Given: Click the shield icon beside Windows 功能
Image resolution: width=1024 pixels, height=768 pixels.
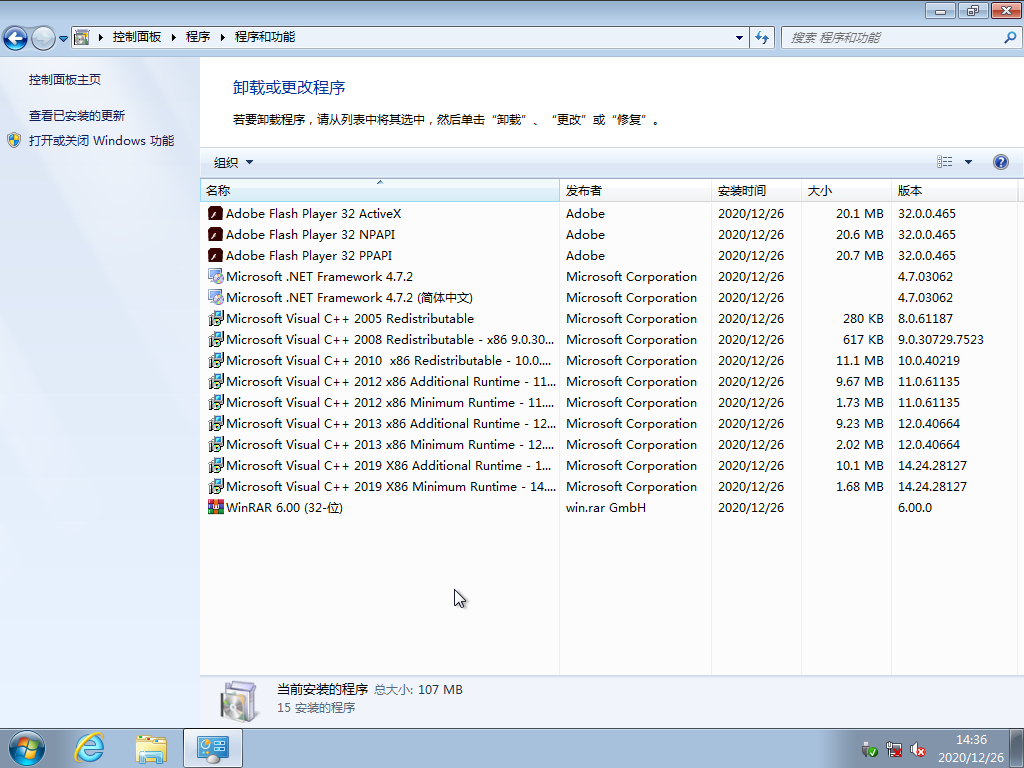Looking at the screenshot, I should tap(14, 140).
